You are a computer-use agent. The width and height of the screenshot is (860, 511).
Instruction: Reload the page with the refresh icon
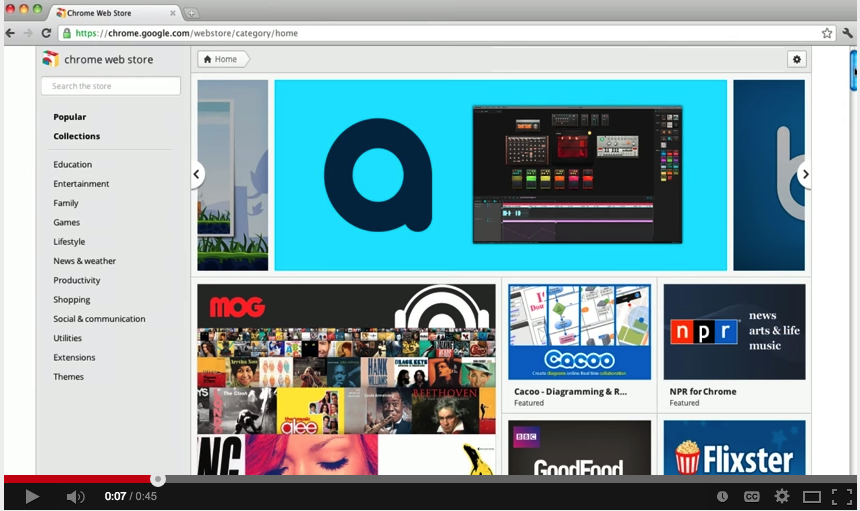click(x=46, y=33)
